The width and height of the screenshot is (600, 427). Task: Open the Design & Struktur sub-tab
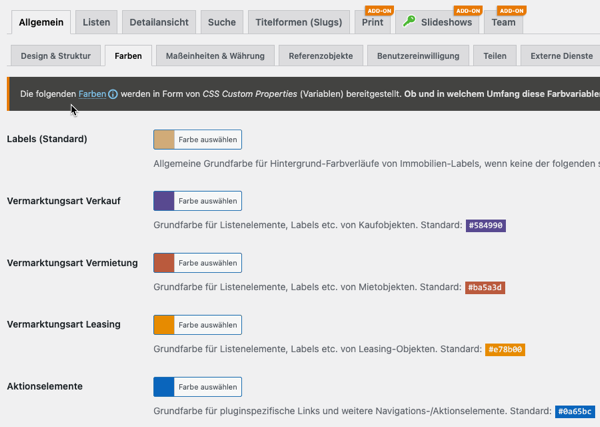pos(56,56)
